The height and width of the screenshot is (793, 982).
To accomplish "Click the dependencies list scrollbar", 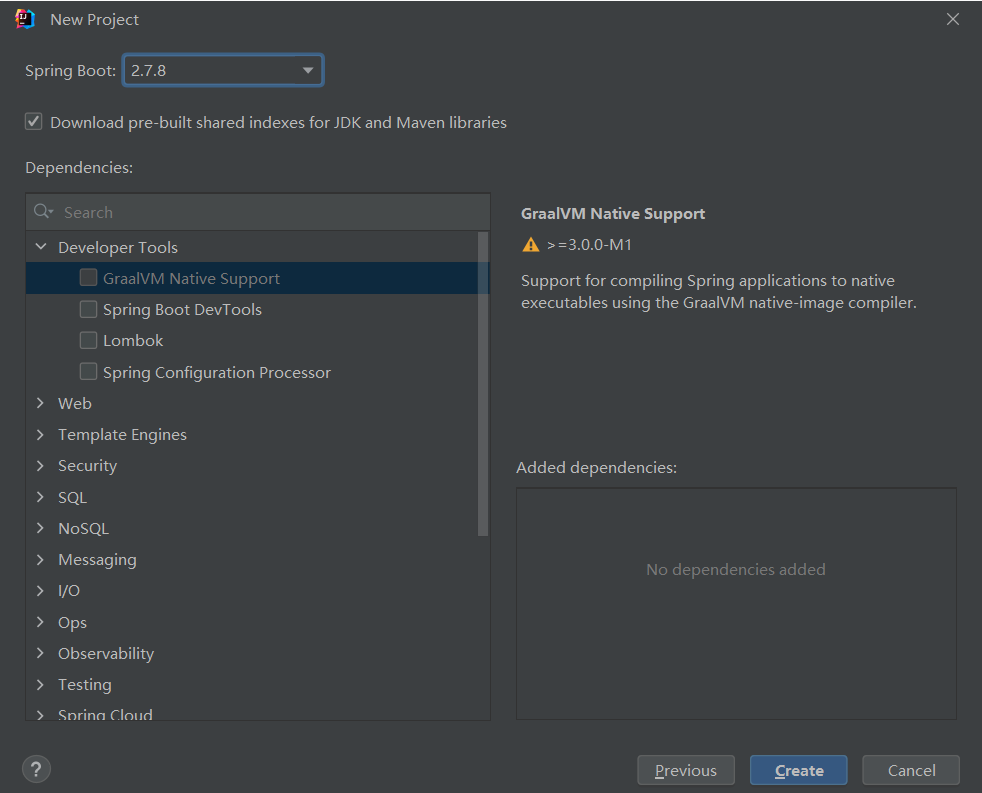I will click(x=484, y=380).
